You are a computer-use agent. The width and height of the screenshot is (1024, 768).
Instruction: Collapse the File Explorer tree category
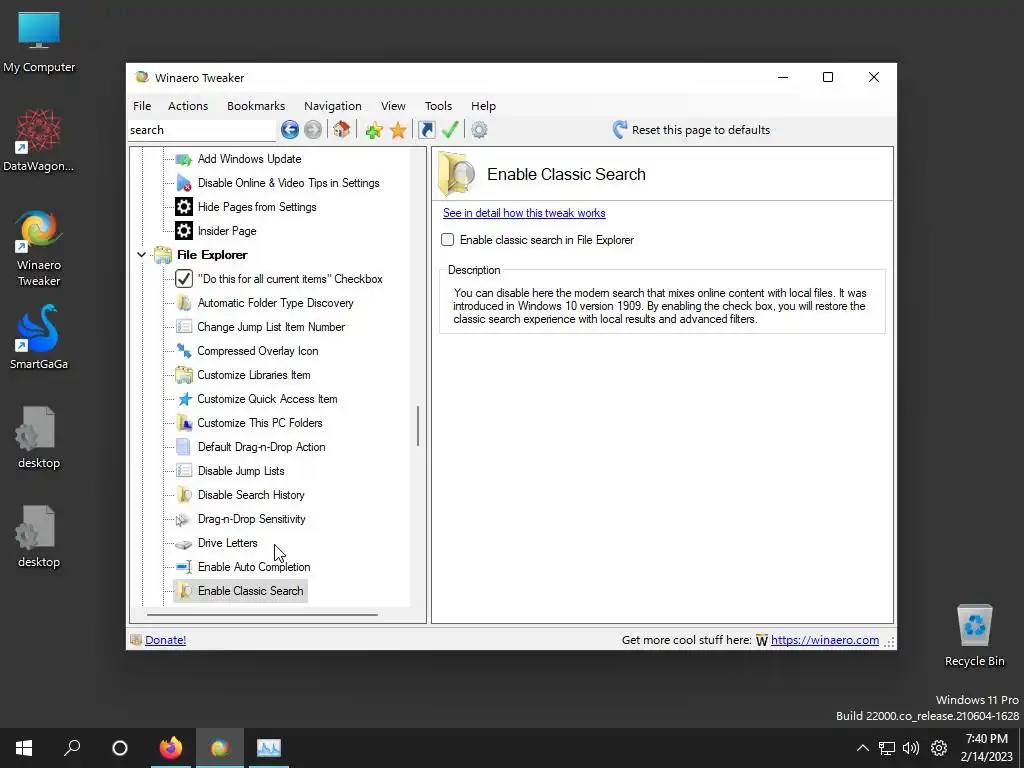click(x=141, y=255)
